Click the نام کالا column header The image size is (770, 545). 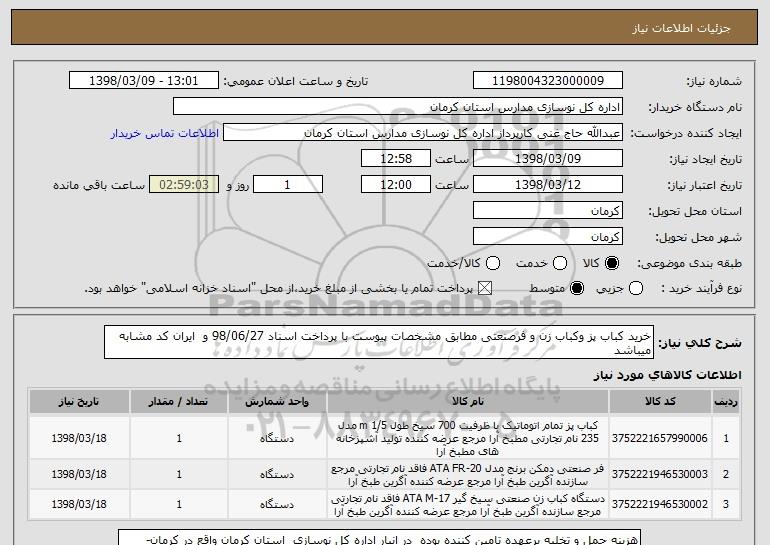468,402
